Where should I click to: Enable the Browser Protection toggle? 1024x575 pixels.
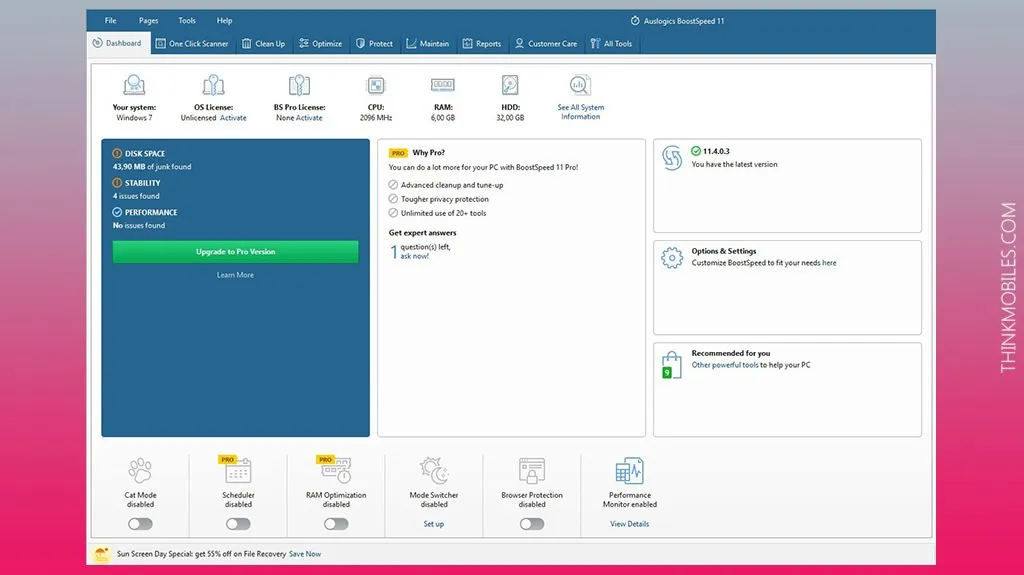[532, 523]
